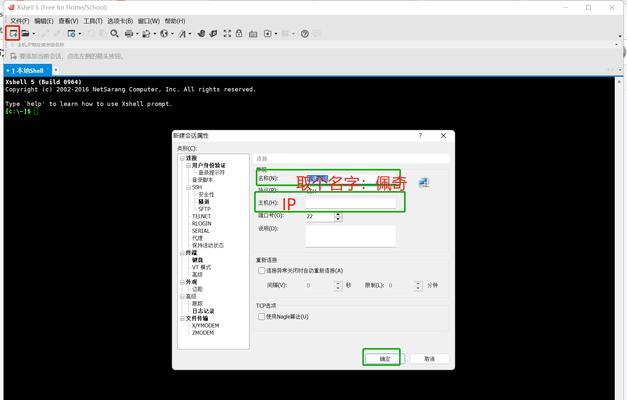The width and height of the screenshot is (627, 400).
Task: Click the Open session folder icon
Action: click(x=25, y=34)
